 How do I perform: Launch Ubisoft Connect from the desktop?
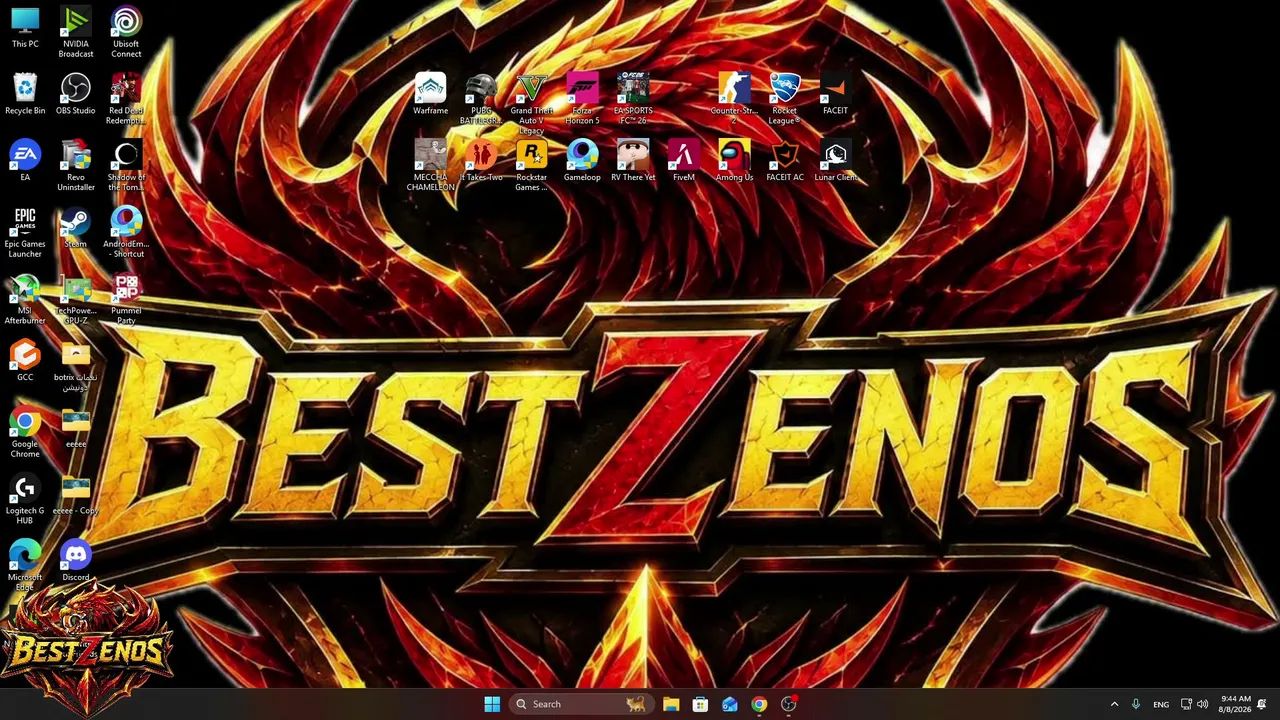coord(126,32)
